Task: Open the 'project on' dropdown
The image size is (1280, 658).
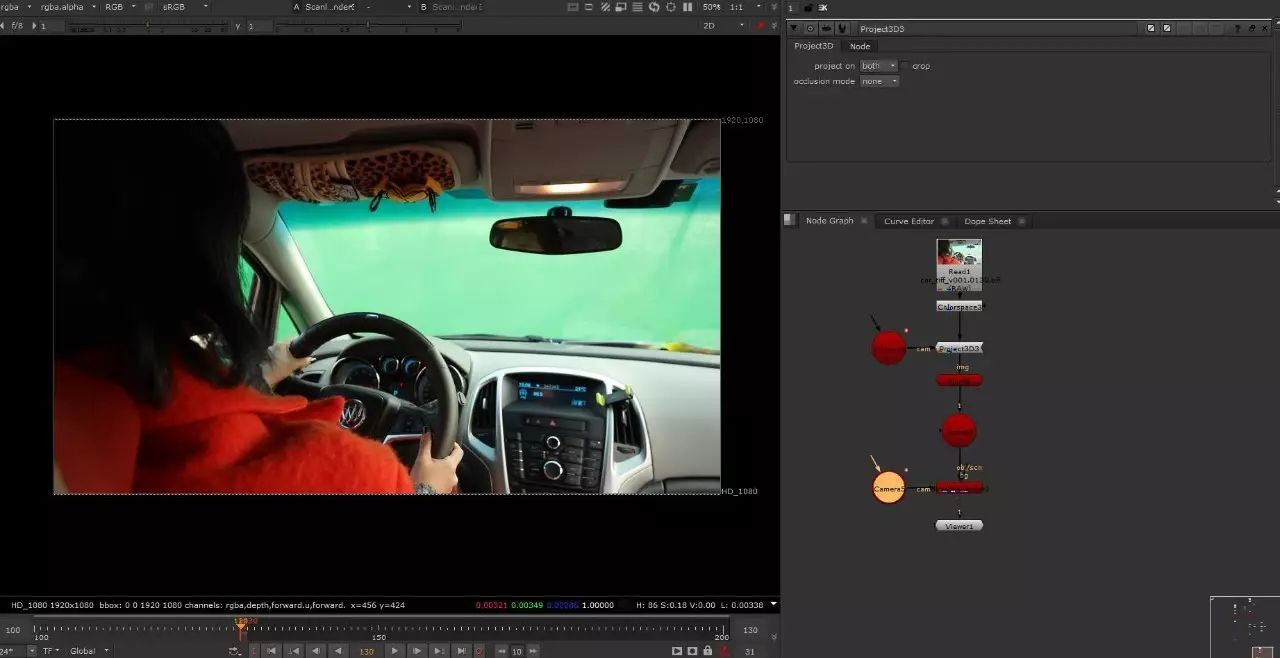Action: [878, 66]
